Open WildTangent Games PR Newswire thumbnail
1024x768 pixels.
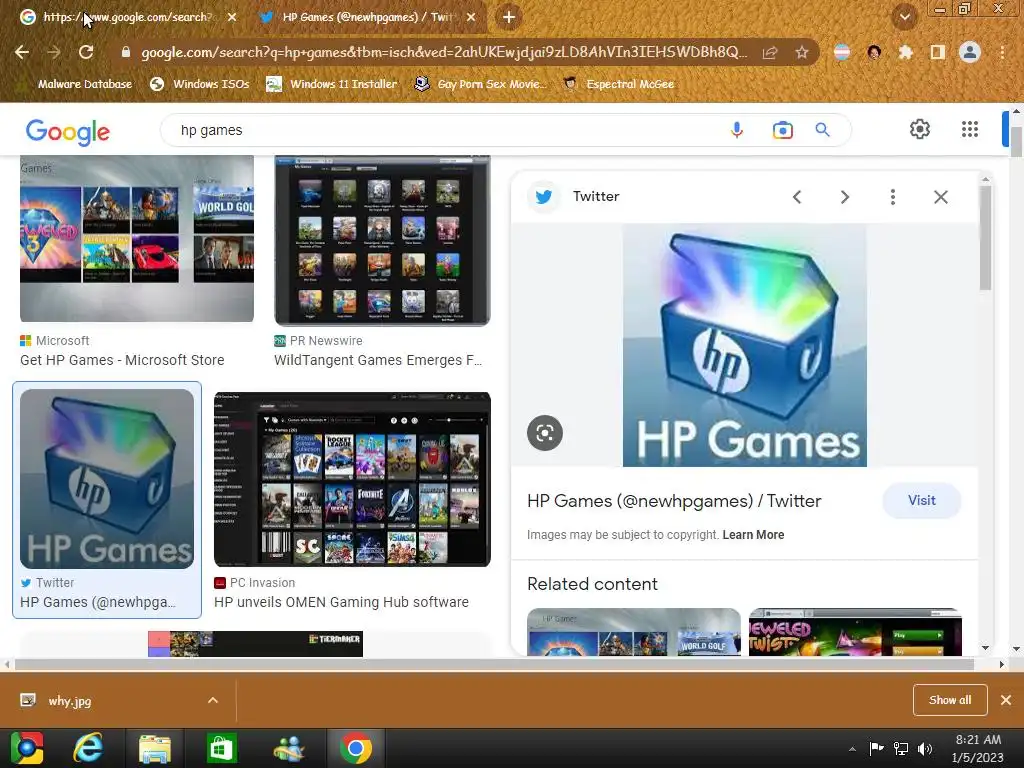(382, 240)
